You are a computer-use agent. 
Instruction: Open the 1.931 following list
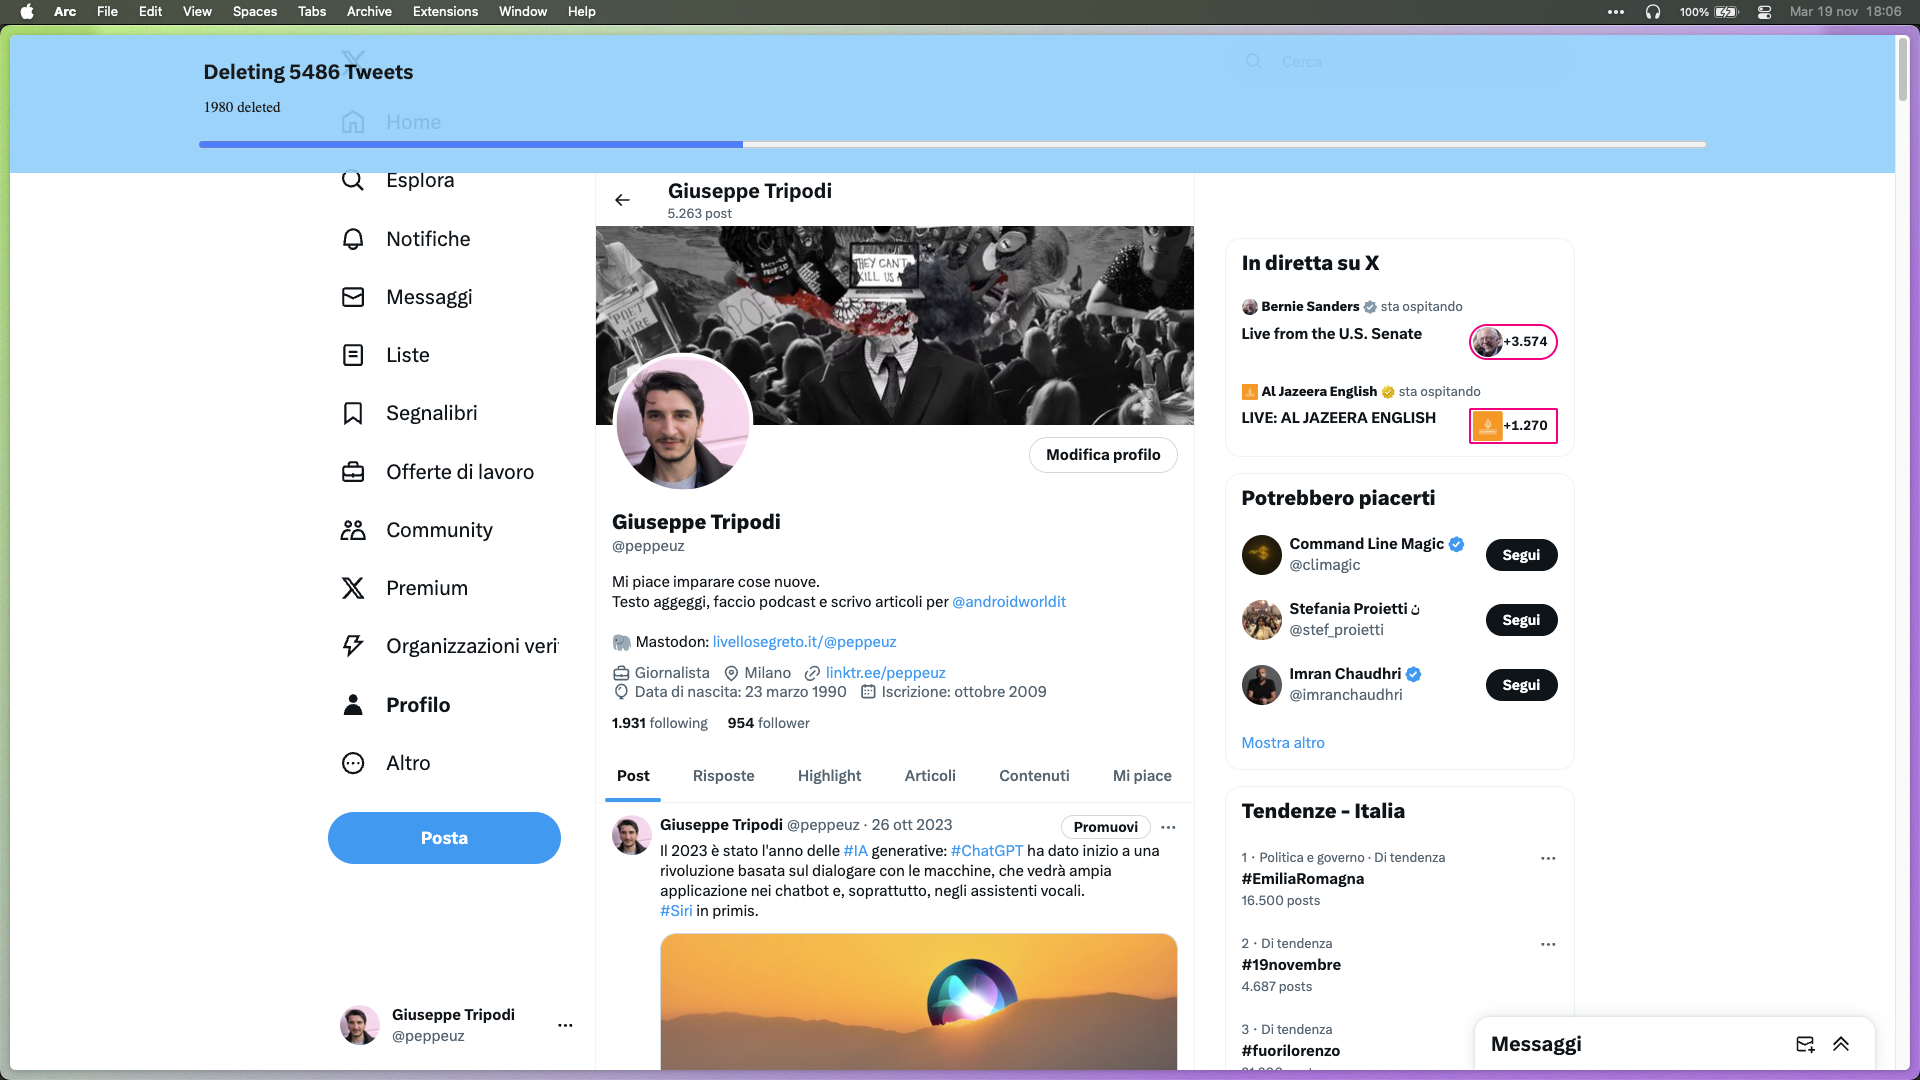pos(660,723)
